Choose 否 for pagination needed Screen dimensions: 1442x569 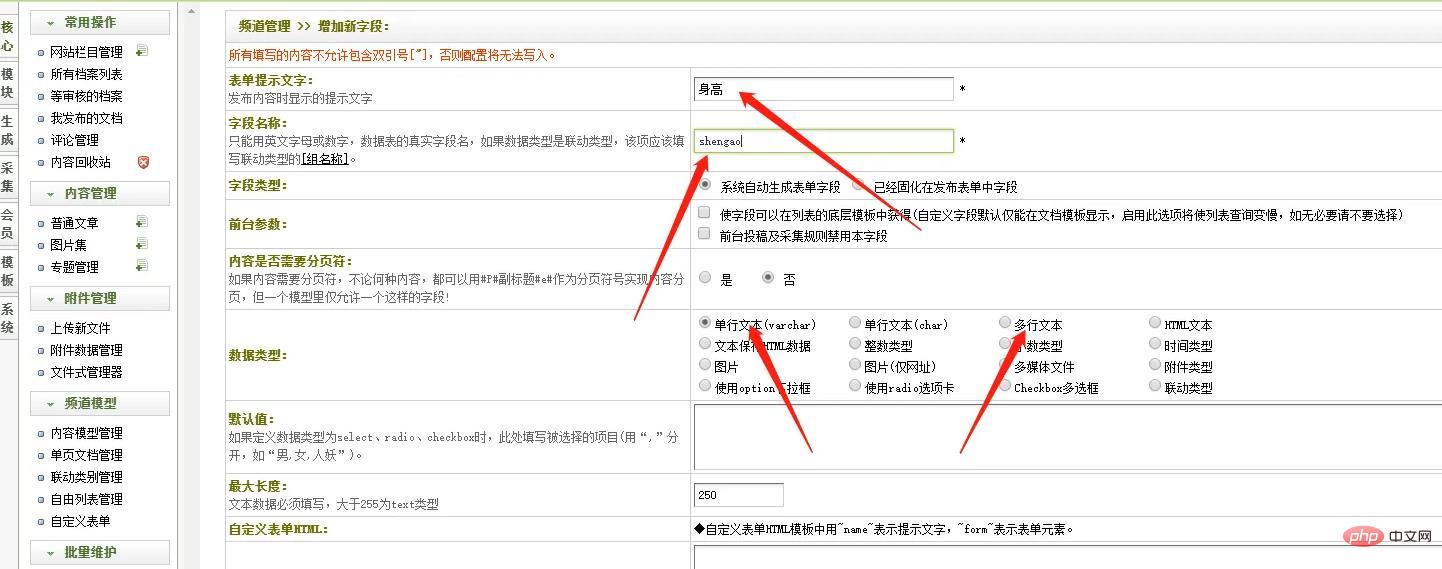tap(768, 278)
